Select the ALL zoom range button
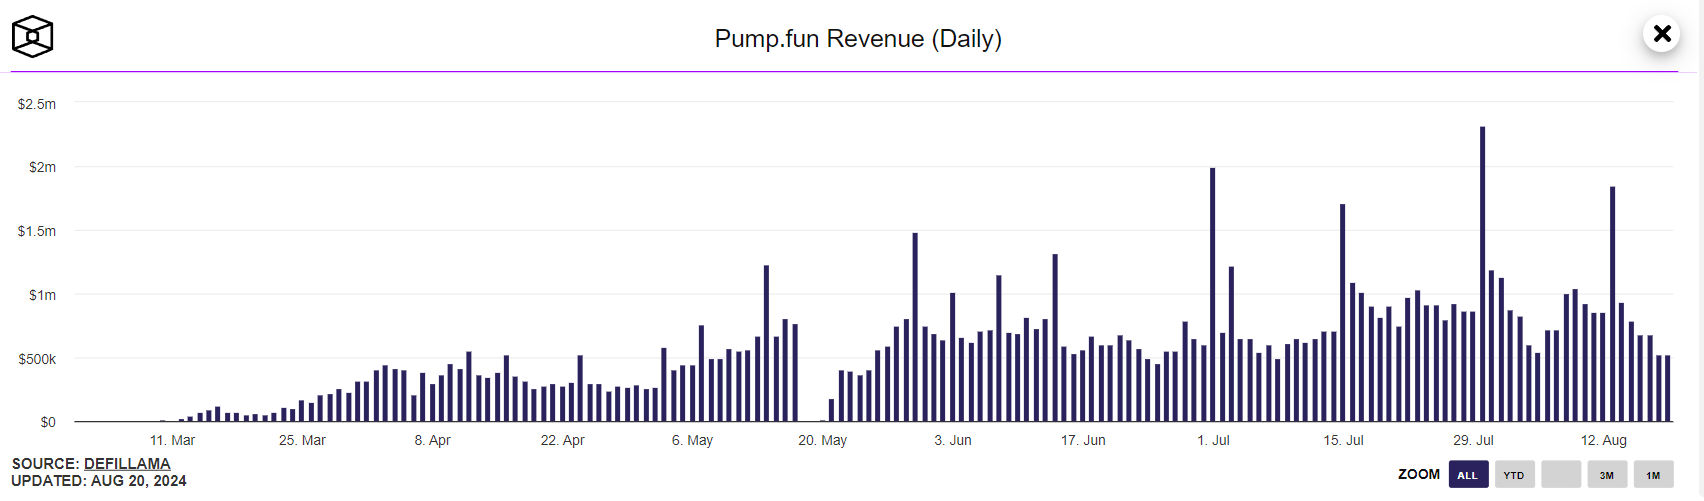 click(x=1468, y=475)
